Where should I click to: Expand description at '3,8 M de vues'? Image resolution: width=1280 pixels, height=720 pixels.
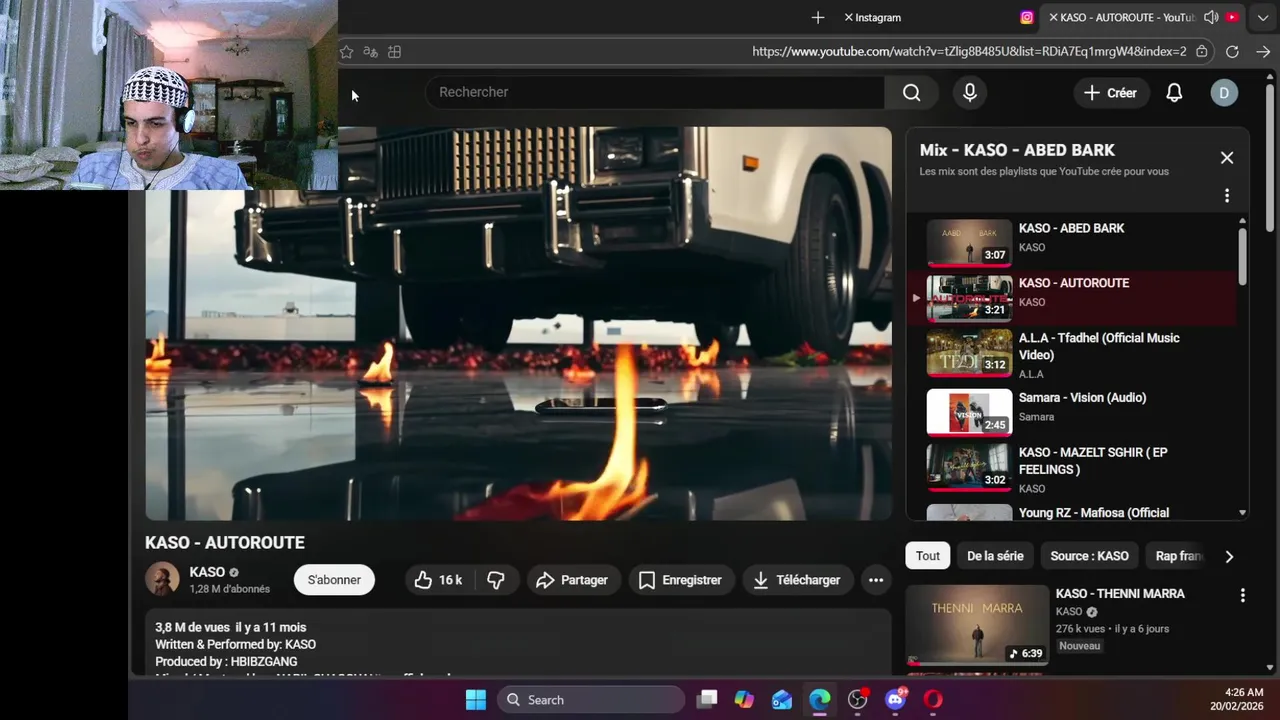(231, 627)
